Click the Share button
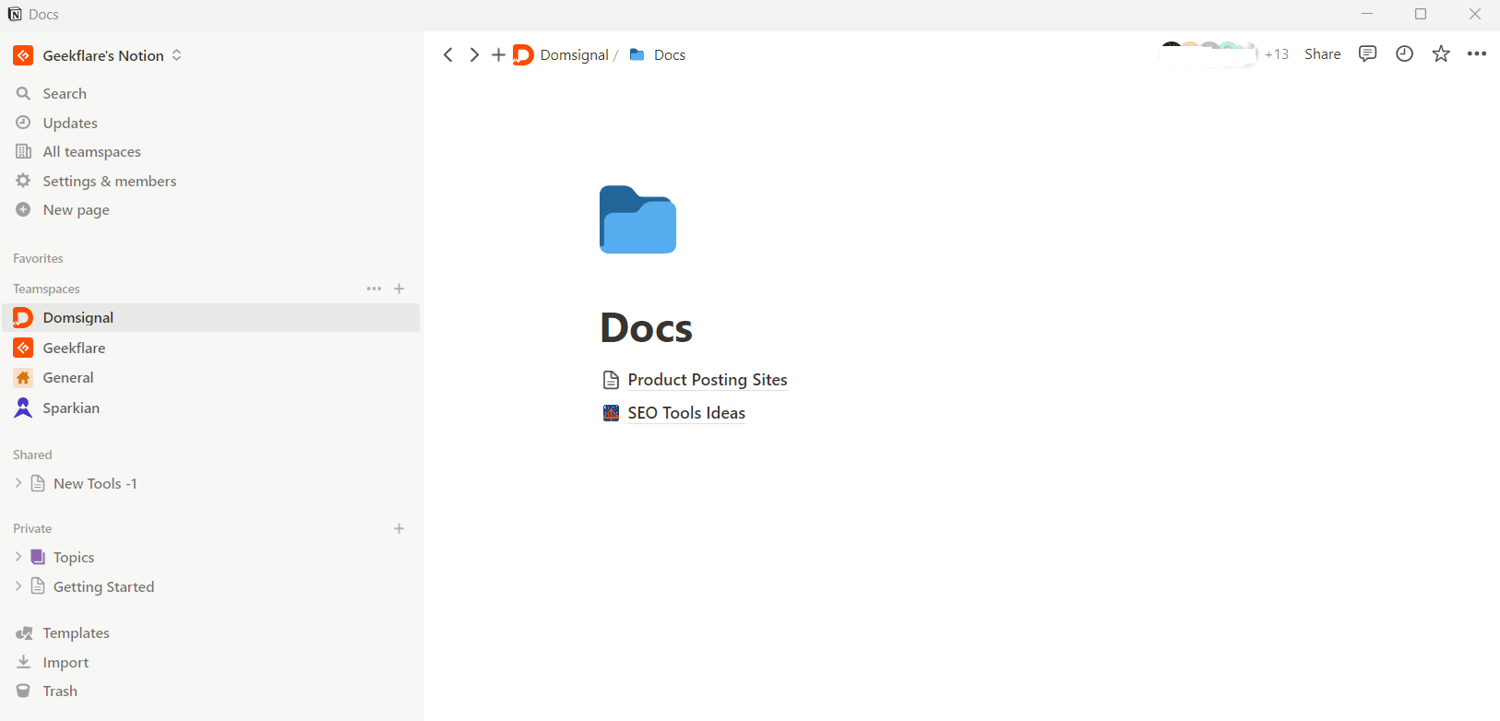Viewport: 1500px width, 721px height. point(1322,54)
